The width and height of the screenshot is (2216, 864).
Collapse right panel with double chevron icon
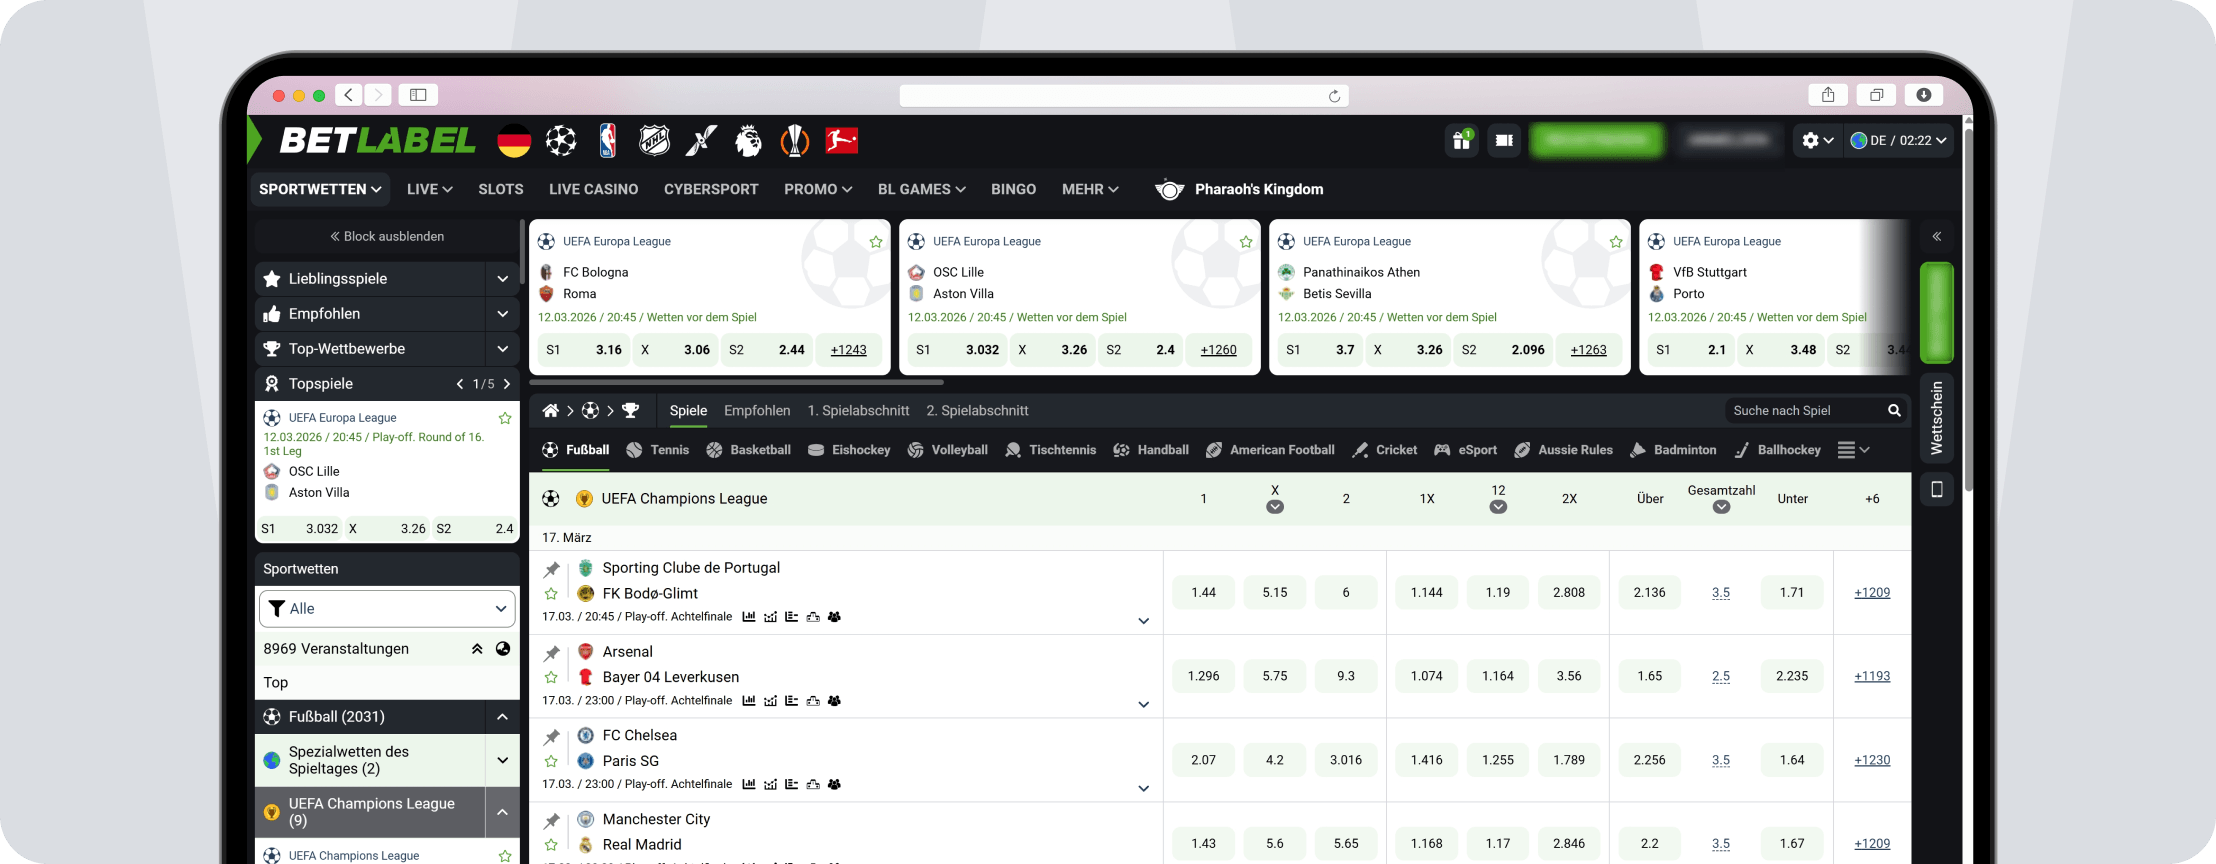pyautogui.click(x=1937, y=237)
